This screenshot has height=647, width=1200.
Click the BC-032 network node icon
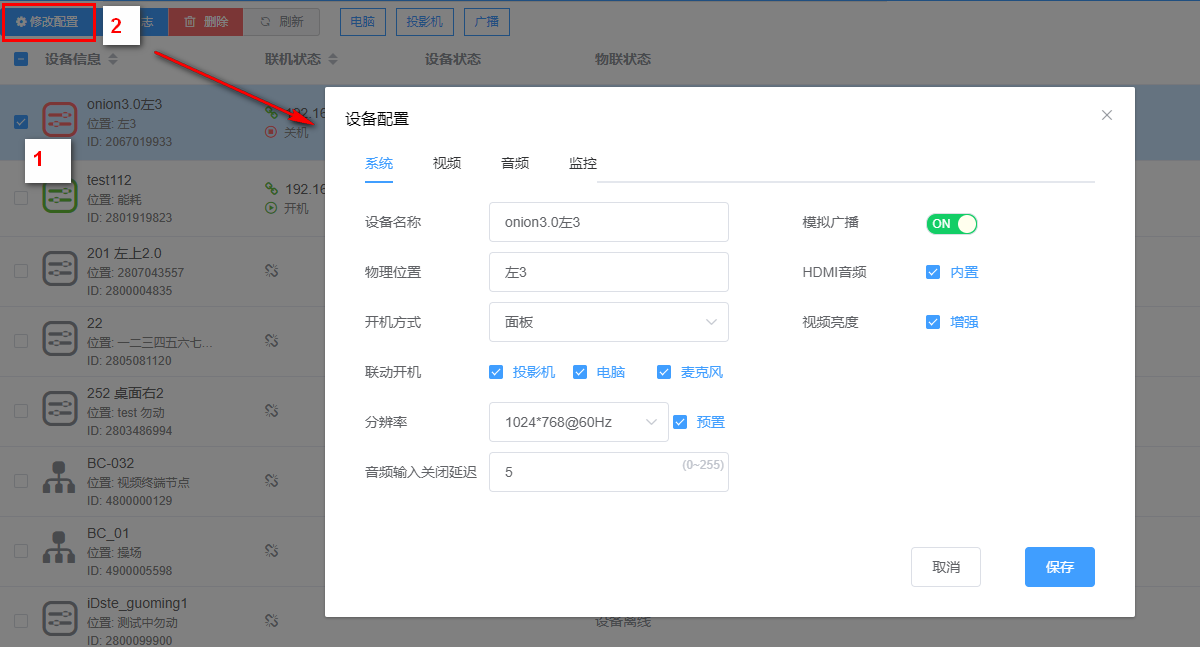click(60, 480)
